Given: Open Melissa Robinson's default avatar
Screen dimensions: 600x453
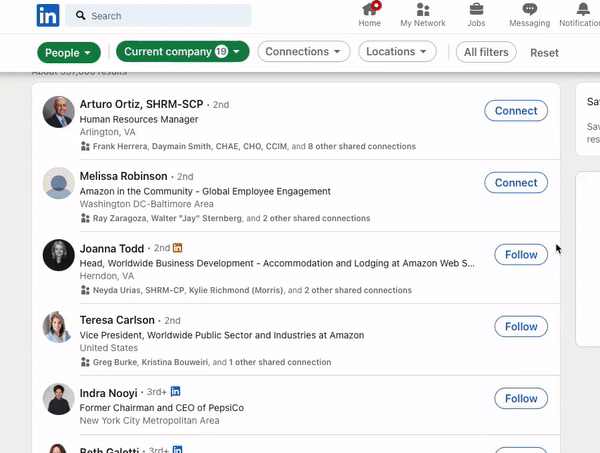Looking at the screenshot, I should pos(58,183).
